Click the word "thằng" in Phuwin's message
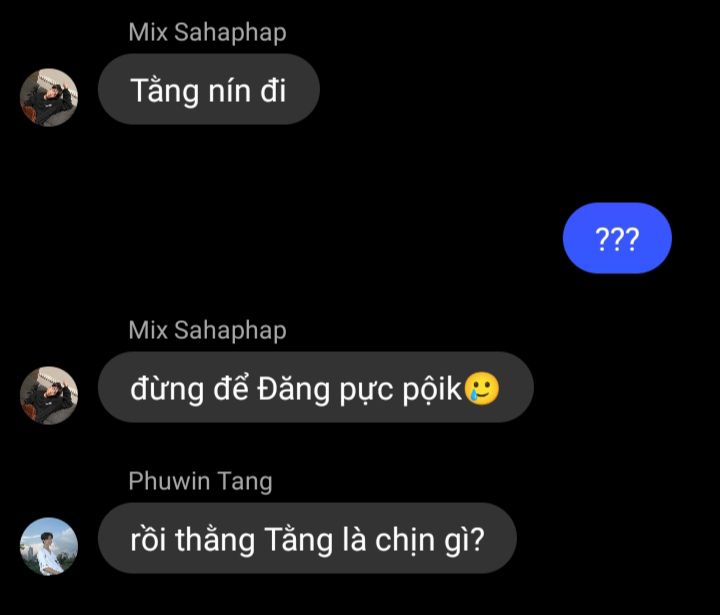Image resolution: width=720 pixels, height=615 pixels. (215, 540)
